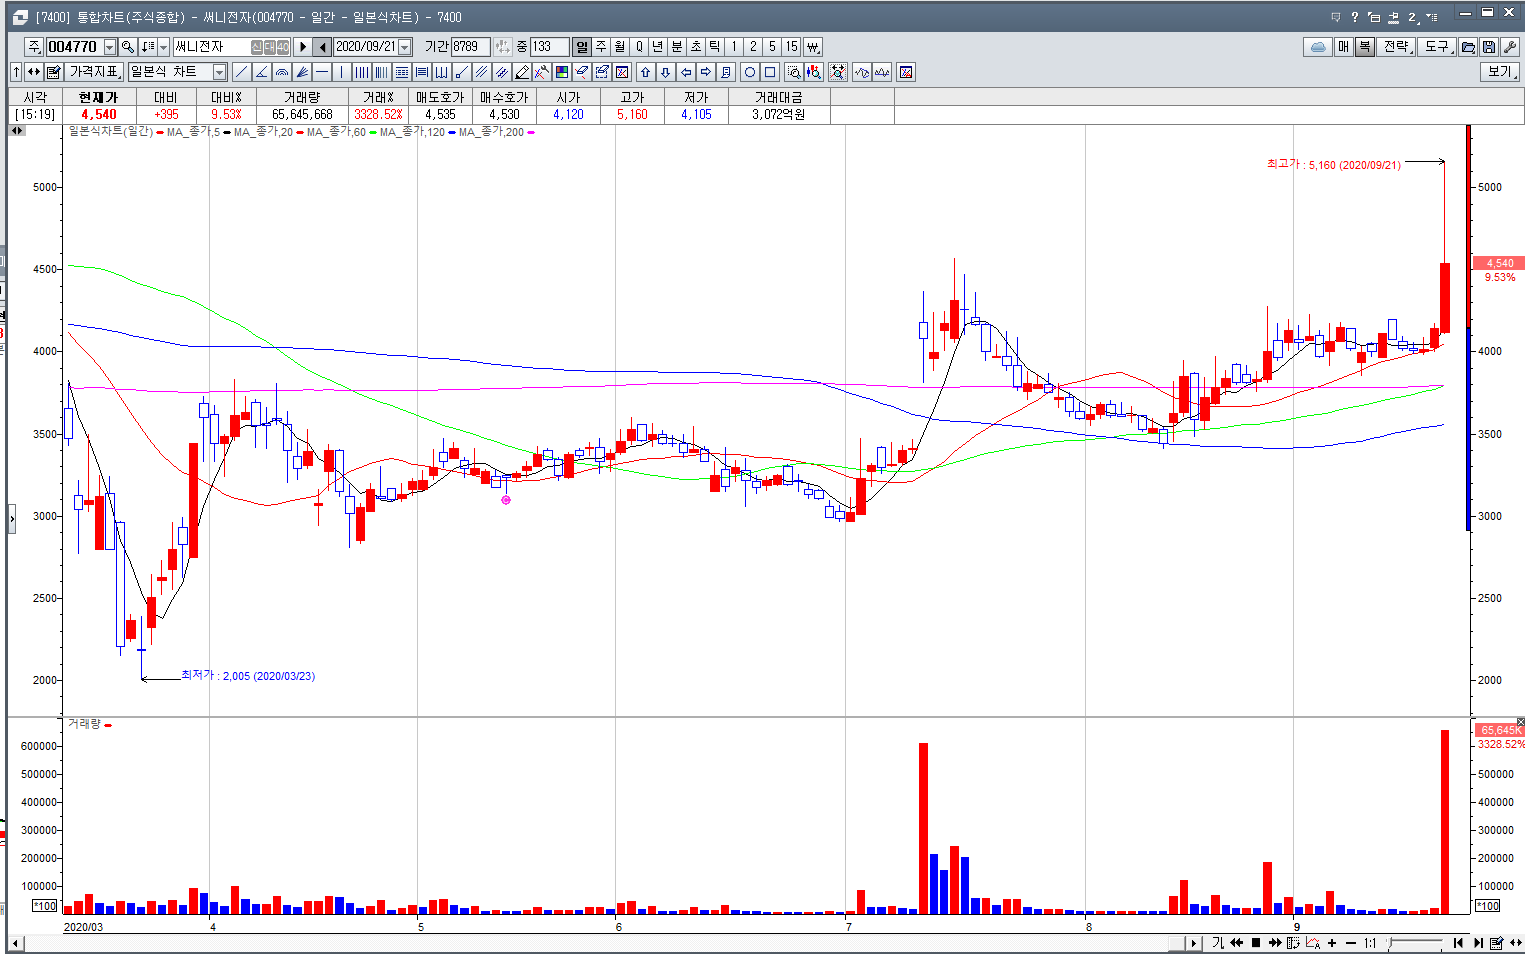Toggle weekly (주) chart period
The width and height of the screenshot is (1525, 954).
pos(601,47)
